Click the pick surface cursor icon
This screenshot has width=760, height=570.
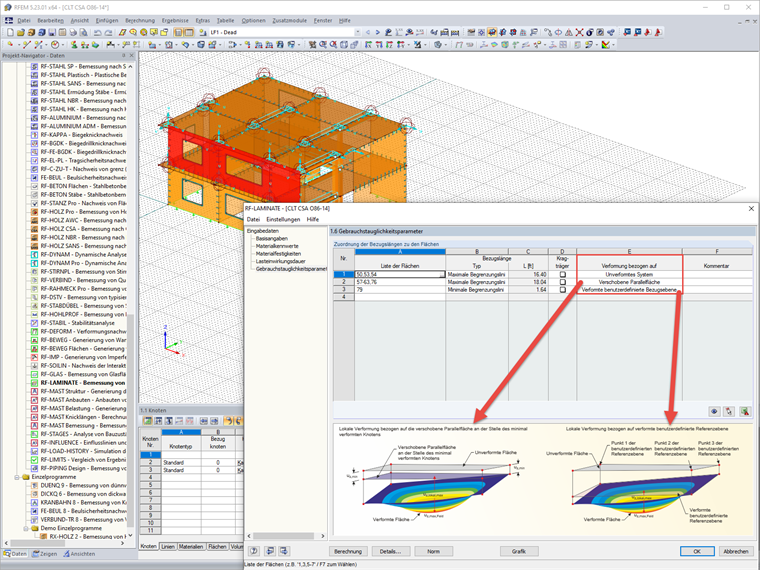point(729,412)
